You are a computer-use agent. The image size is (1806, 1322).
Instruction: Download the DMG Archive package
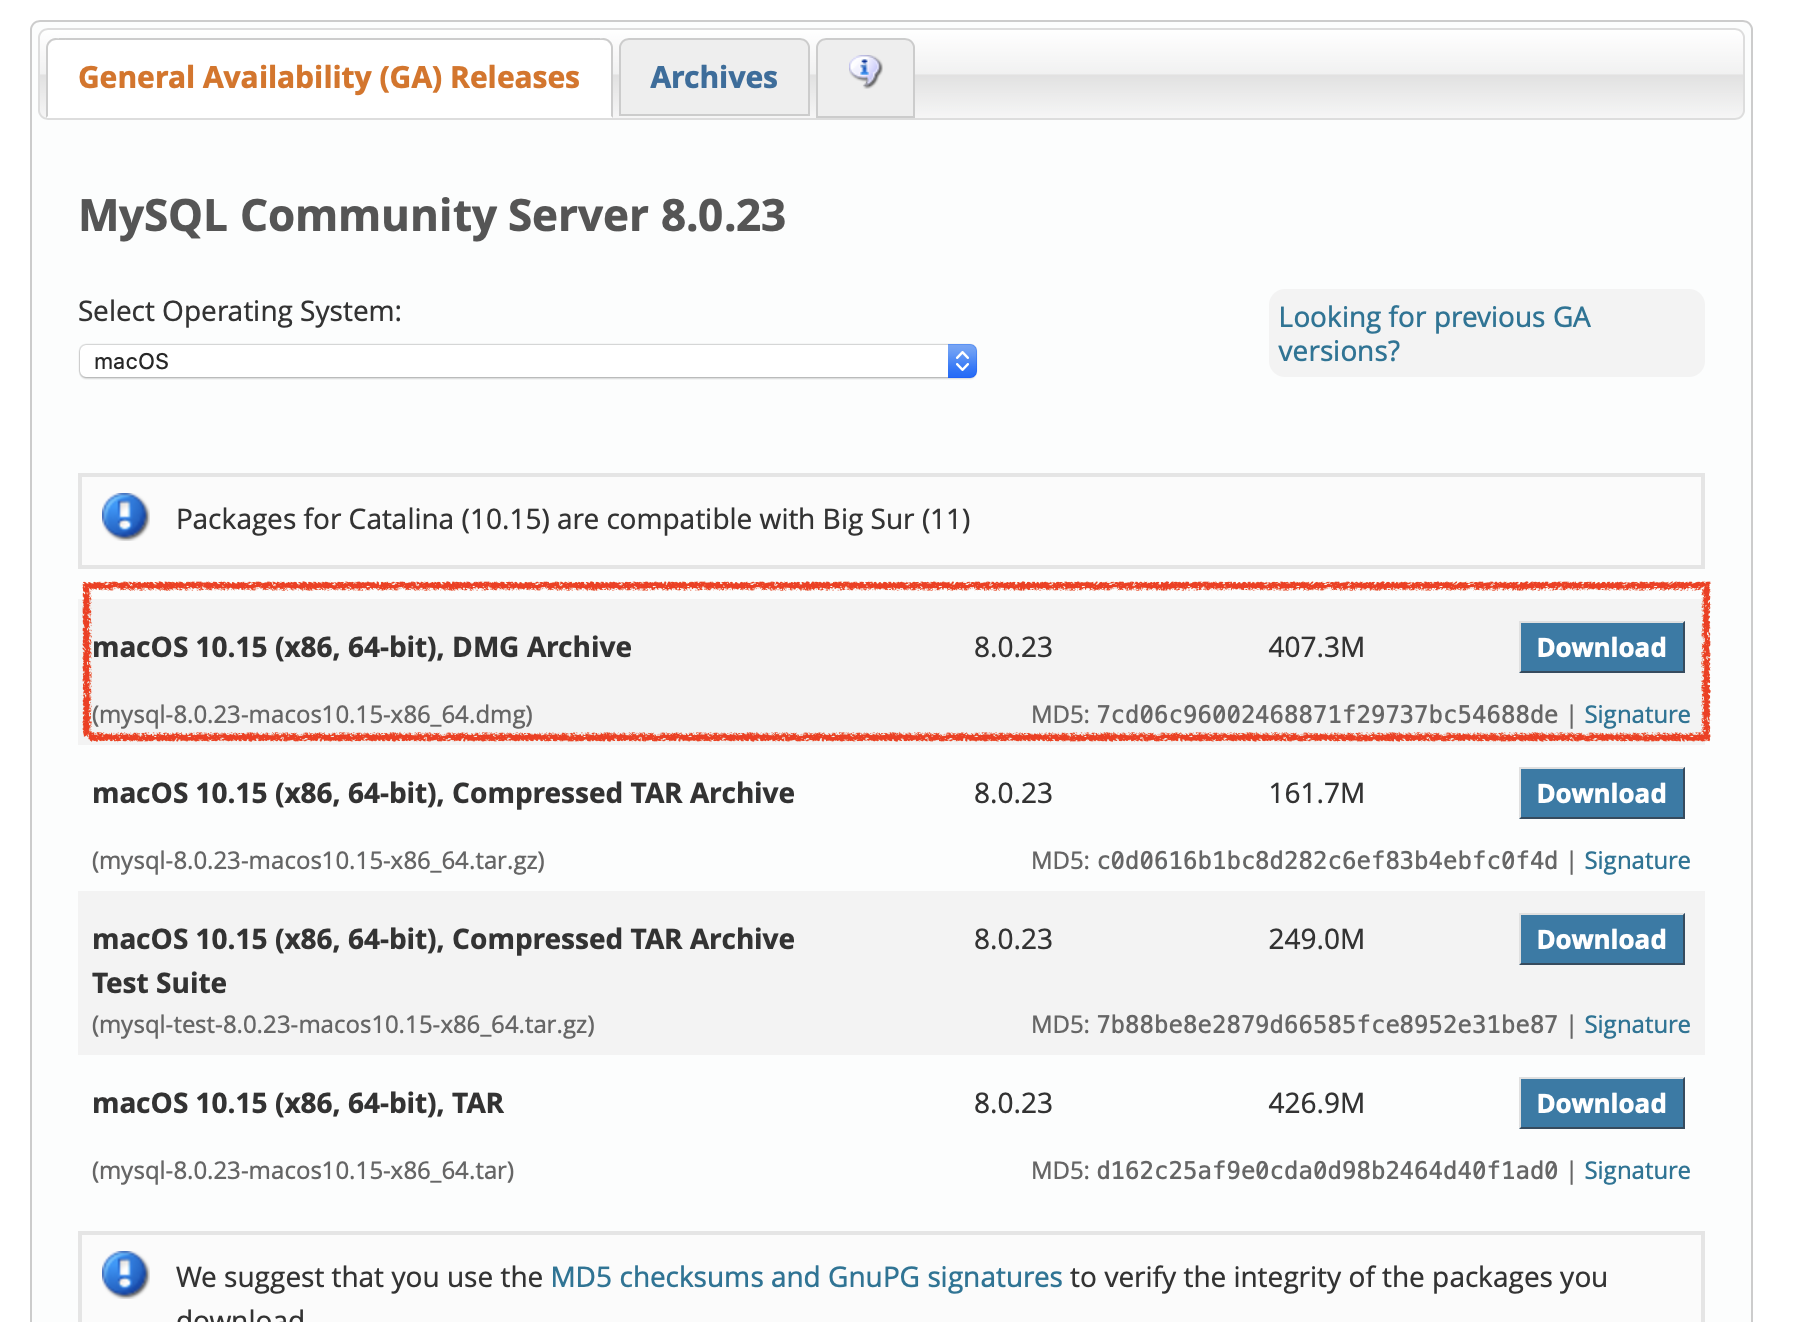(x=1601, y=648)
